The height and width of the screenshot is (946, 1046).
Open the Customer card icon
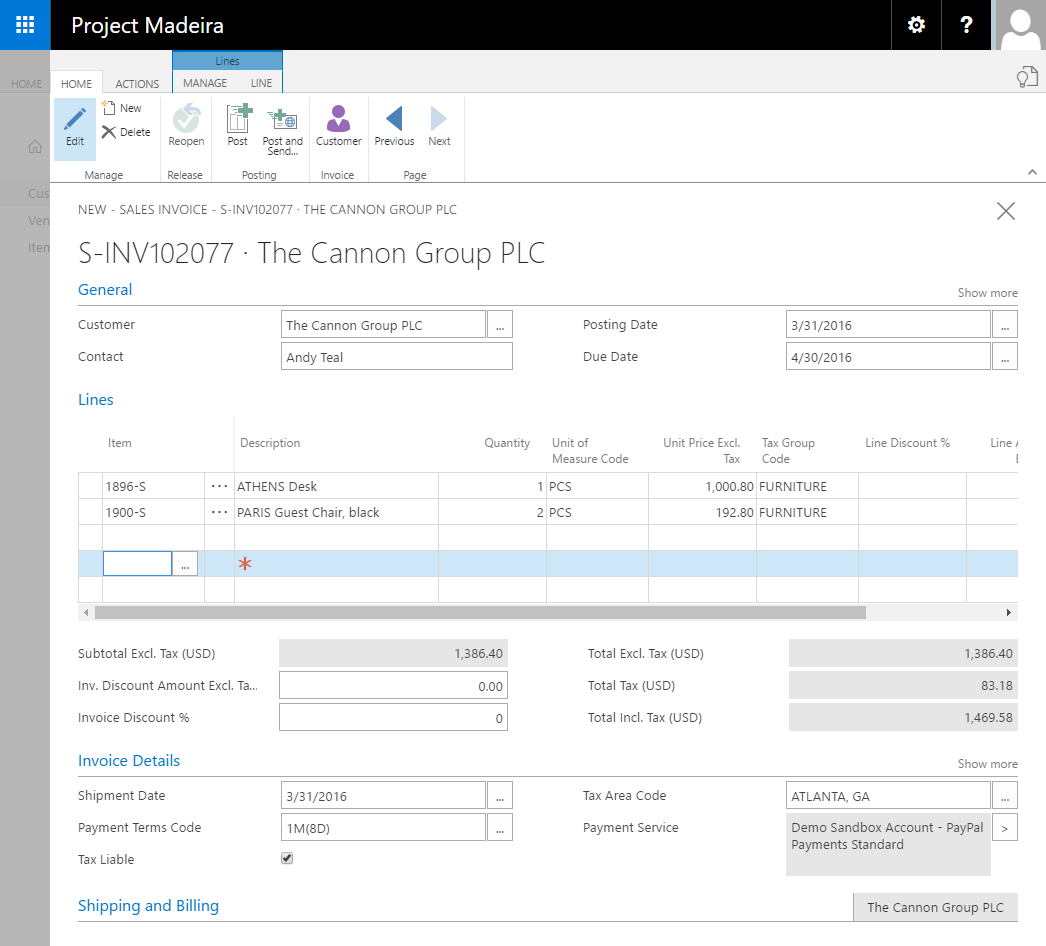338,119
